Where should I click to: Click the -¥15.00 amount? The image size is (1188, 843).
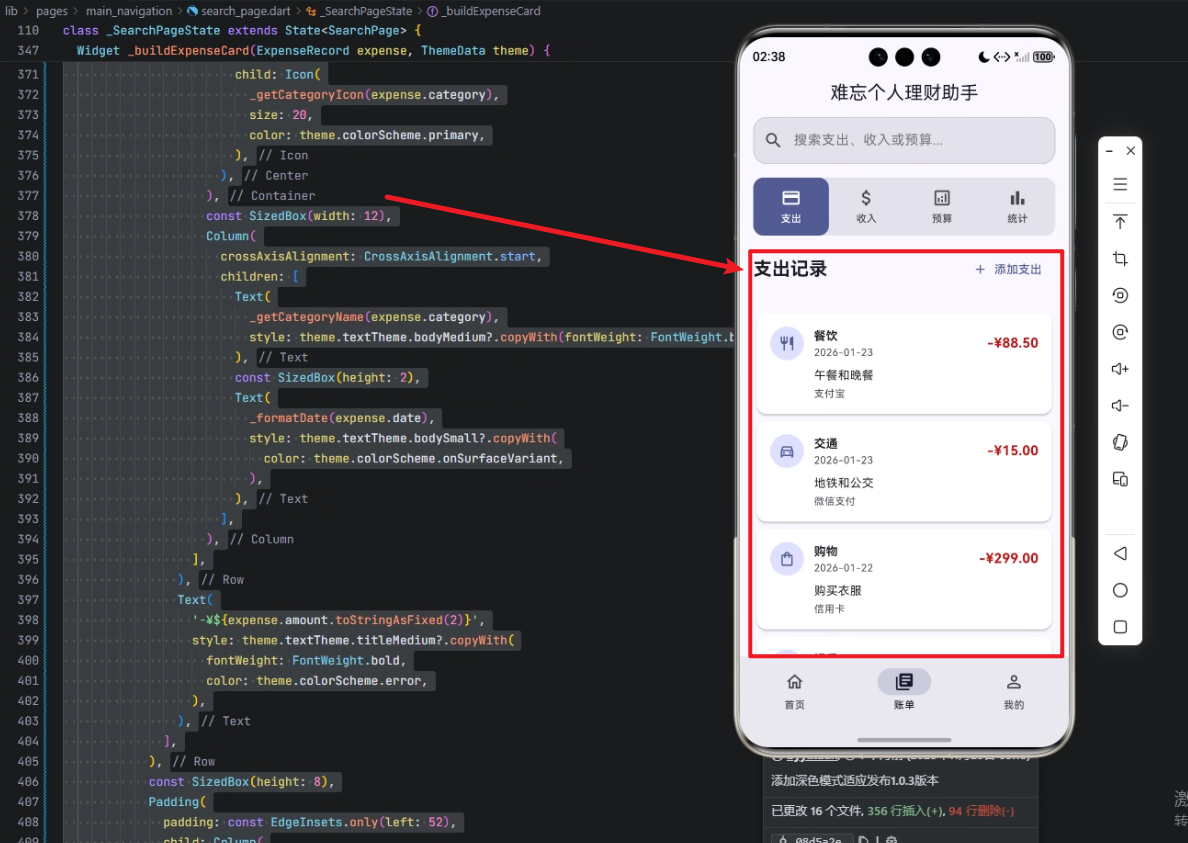pyautogui.click(x=1012, y=451)
